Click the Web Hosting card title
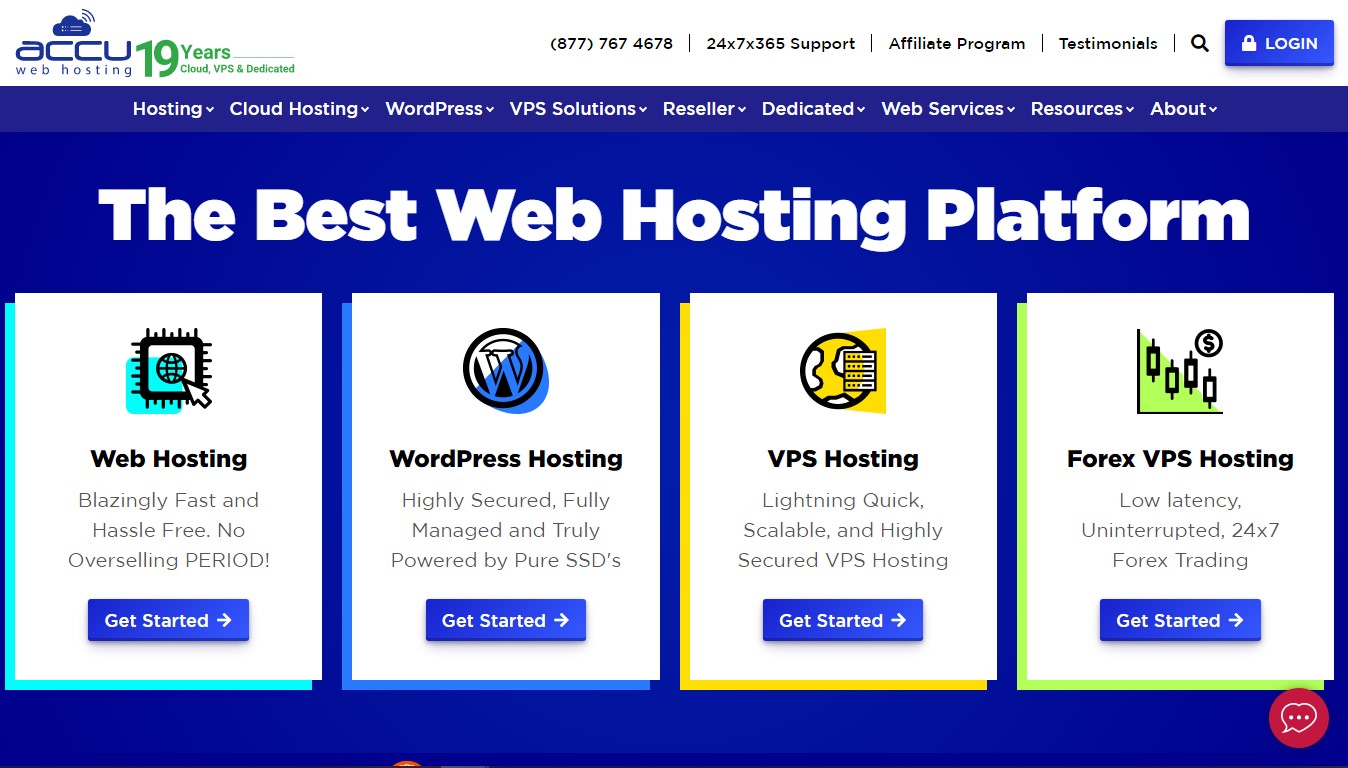The image size is (1348, 768). point(169,459)
